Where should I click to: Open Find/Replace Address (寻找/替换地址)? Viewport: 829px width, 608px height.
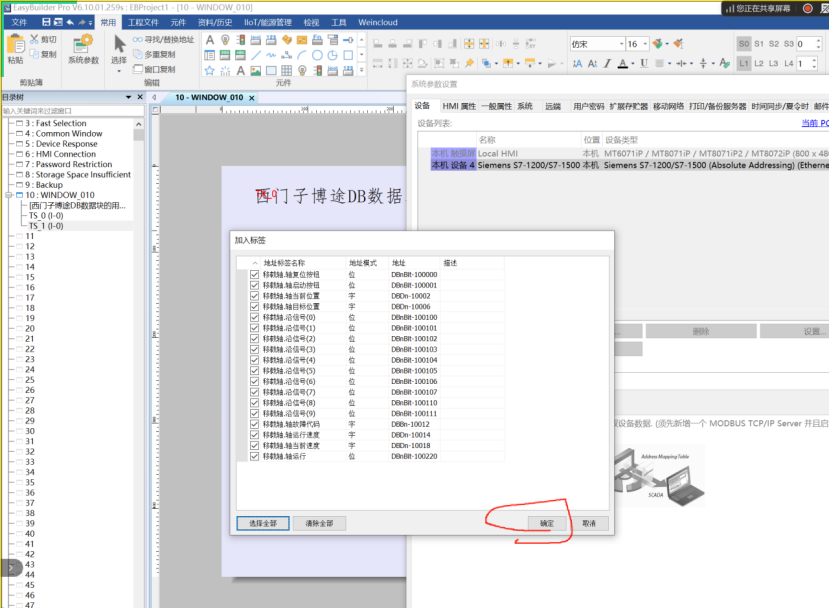163,40
